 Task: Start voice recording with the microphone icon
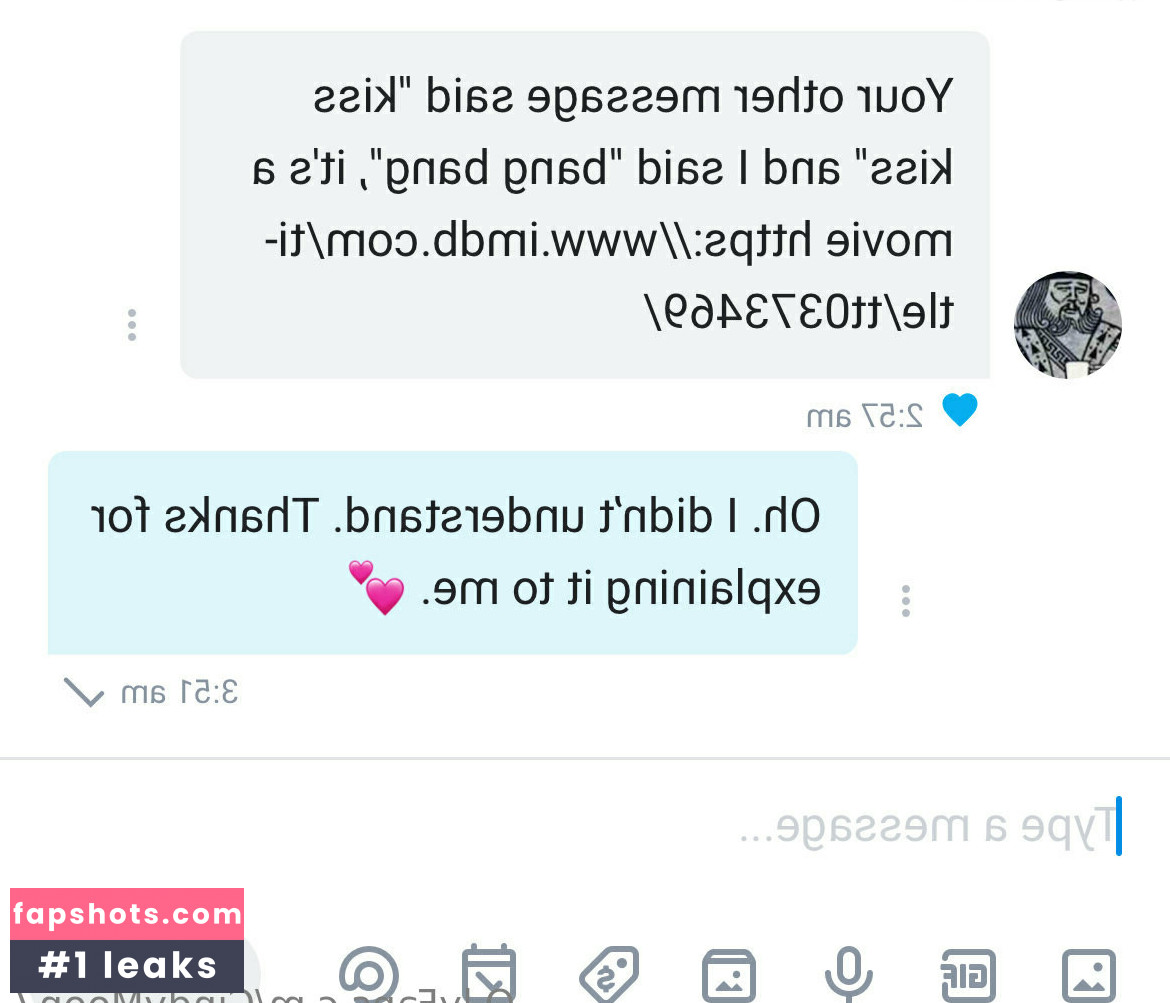[848, 975]
